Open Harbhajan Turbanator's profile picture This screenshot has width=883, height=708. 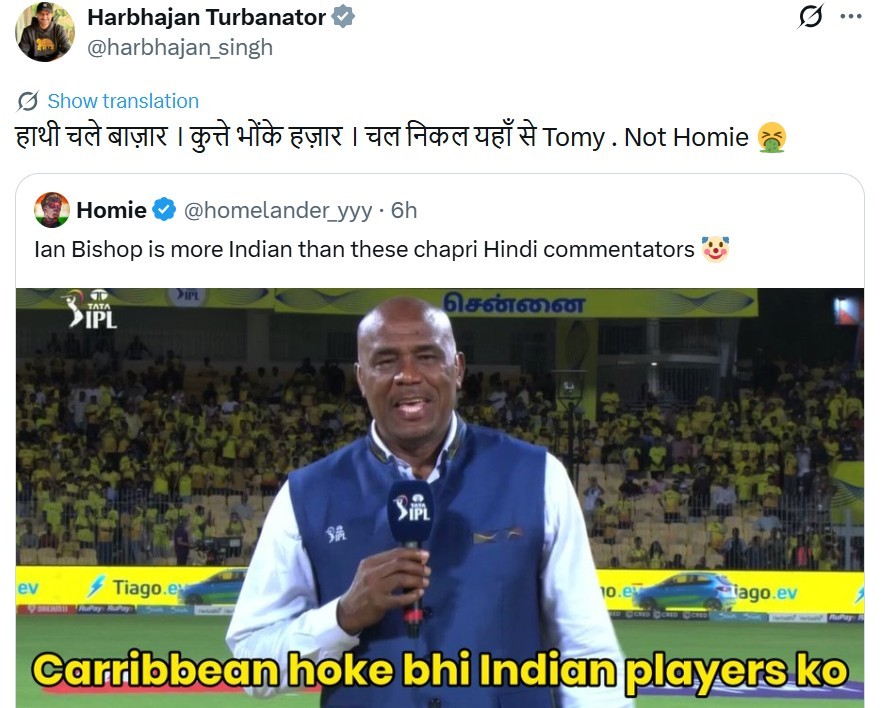(x=44, y=32)
